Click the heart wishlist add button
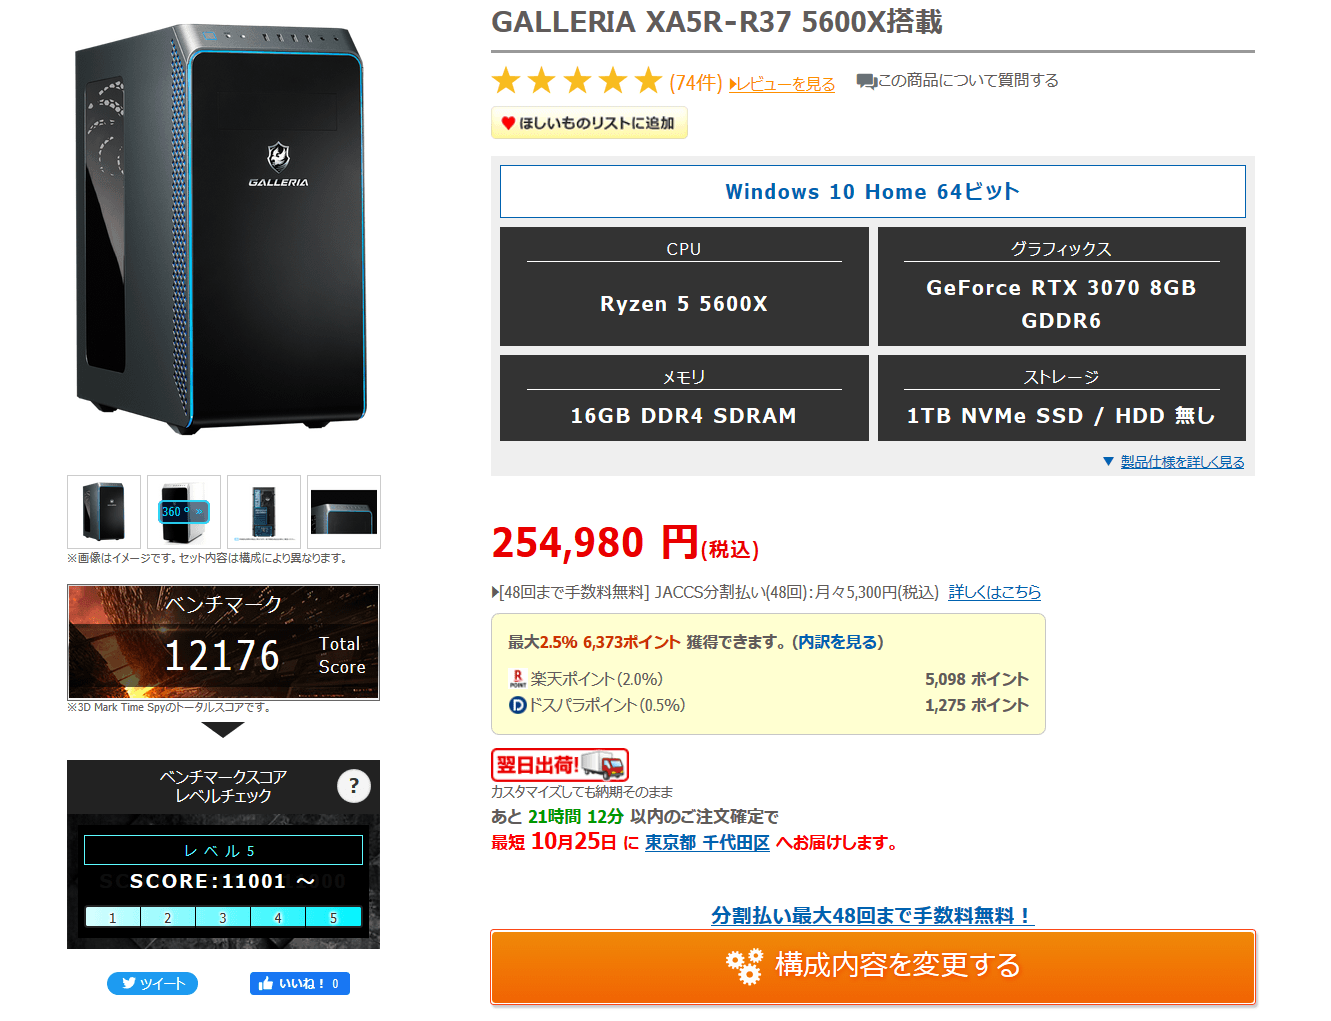Screen dimensions: 1331x1021 coord(589,123)
